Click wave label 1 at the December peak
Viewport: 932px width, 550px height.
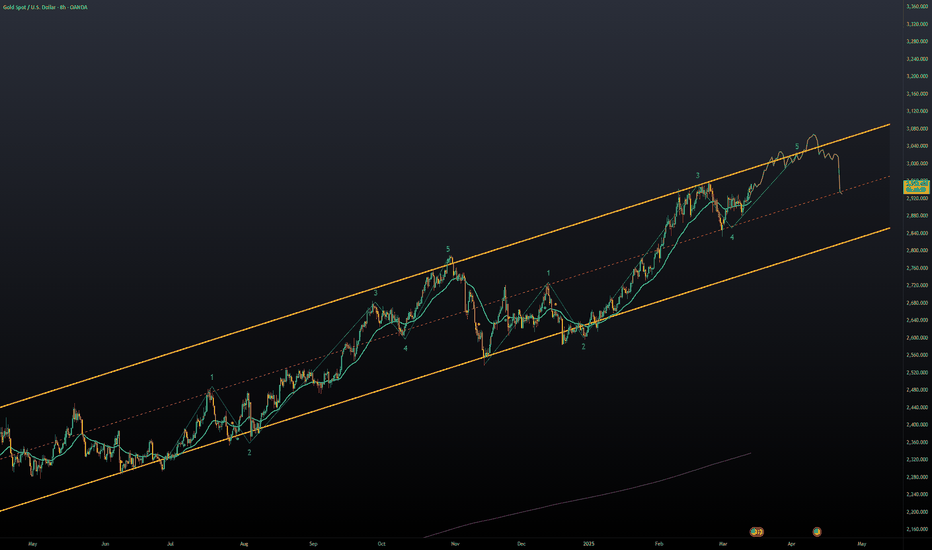click(548, 274)
